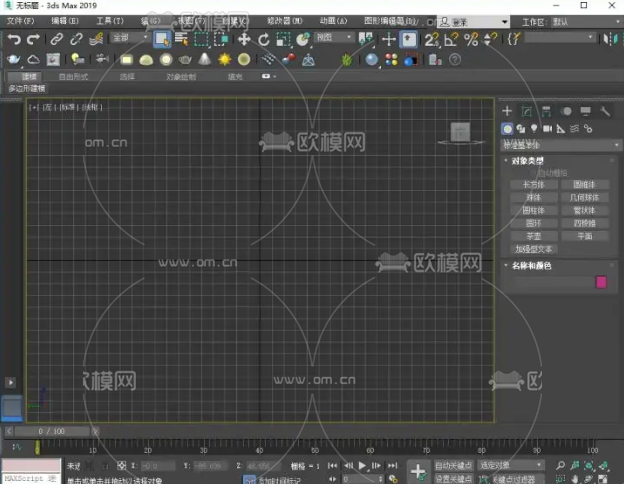
Task: Click the magenta object color swatch
Action: click(x=601, y=283)
